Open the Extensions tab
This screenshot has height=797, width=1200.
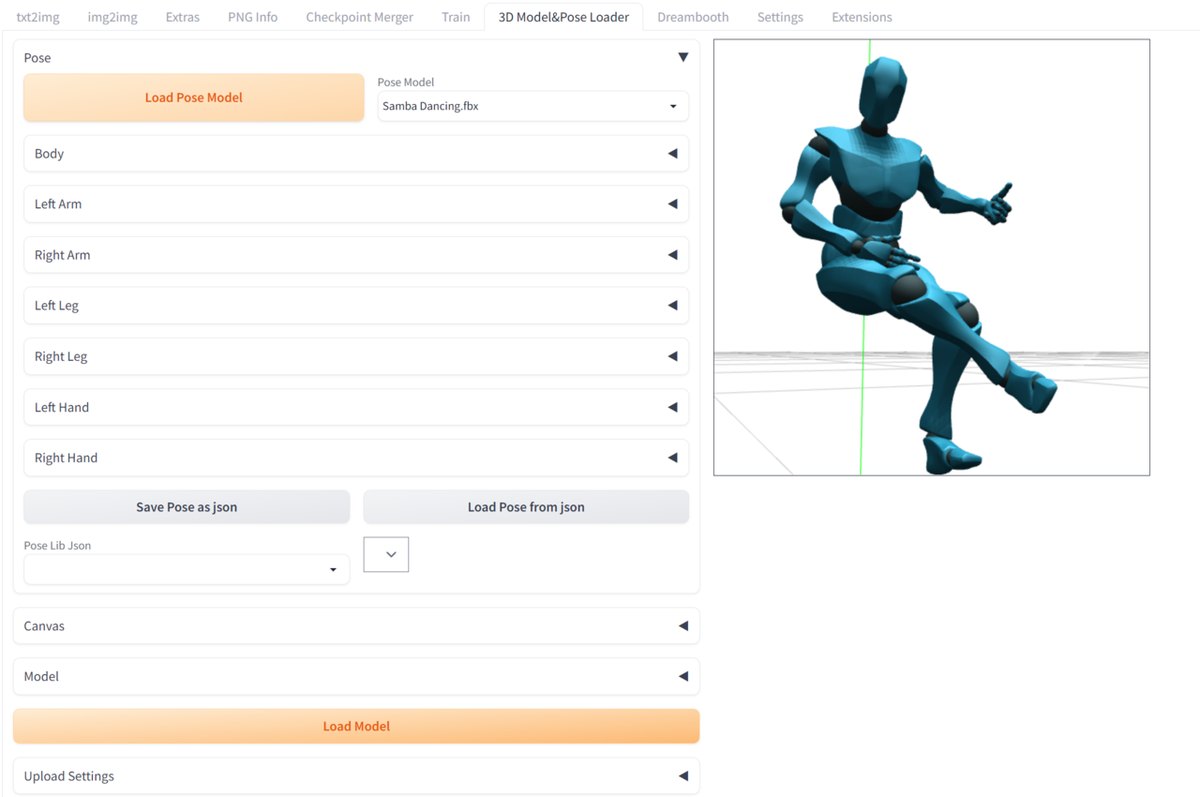point(861,17)
